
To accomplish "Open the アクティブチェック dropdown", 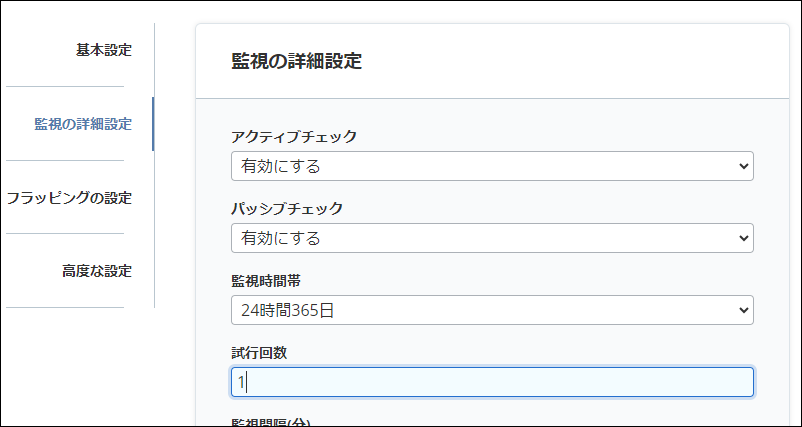I will (x=491, y=166).
